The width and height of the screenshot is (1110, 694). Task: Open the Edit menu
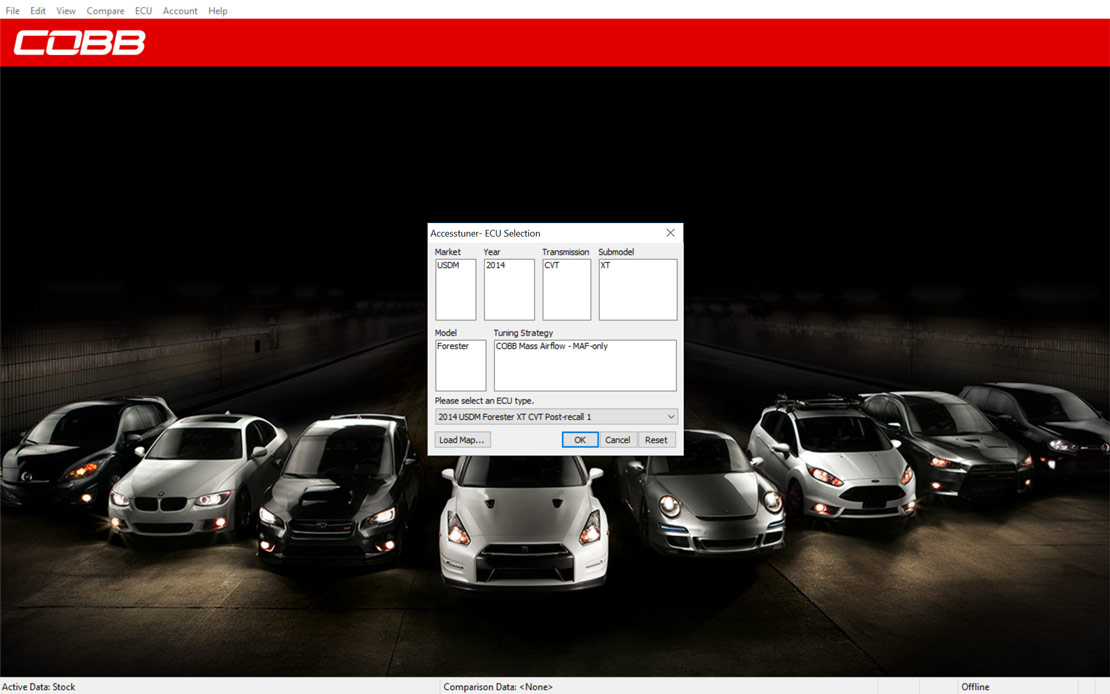(x=38, y=11)
